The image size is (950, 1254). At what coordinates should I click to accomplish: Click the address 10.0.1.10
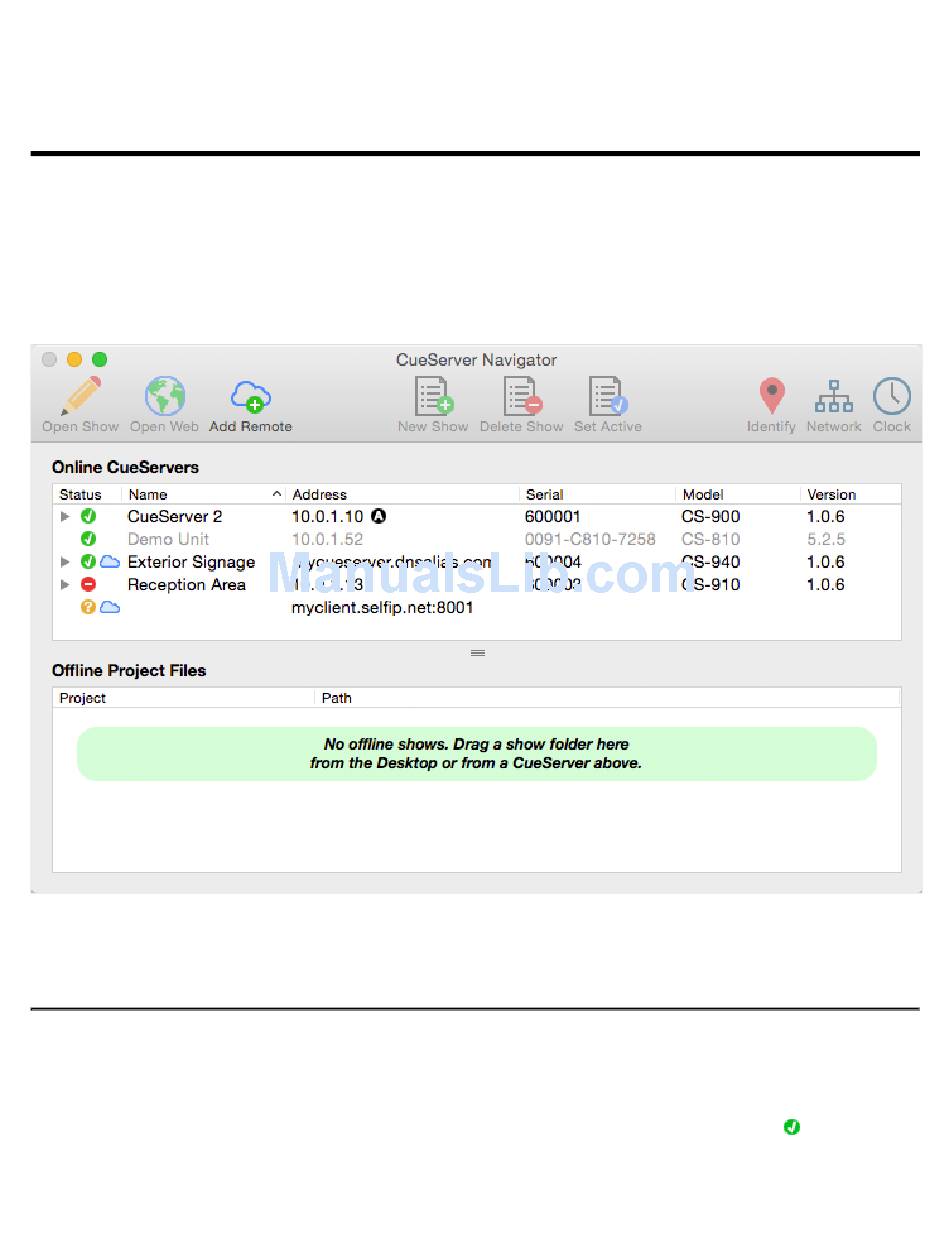[x=328, y=517]
